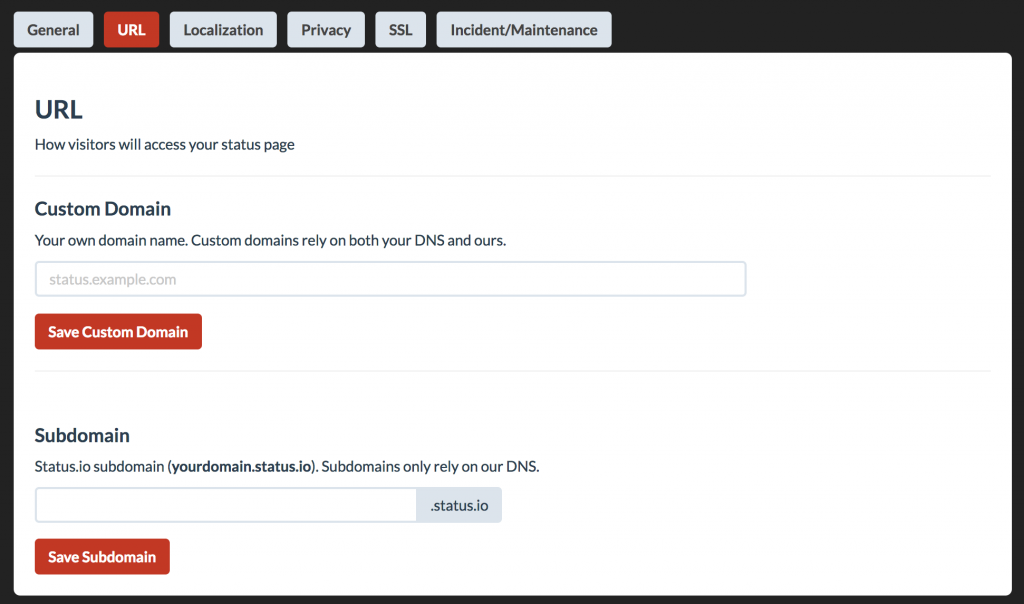The image size is (1024, 604).
Task: Select the currently active URL tab
Action: (x=131, y=29)
